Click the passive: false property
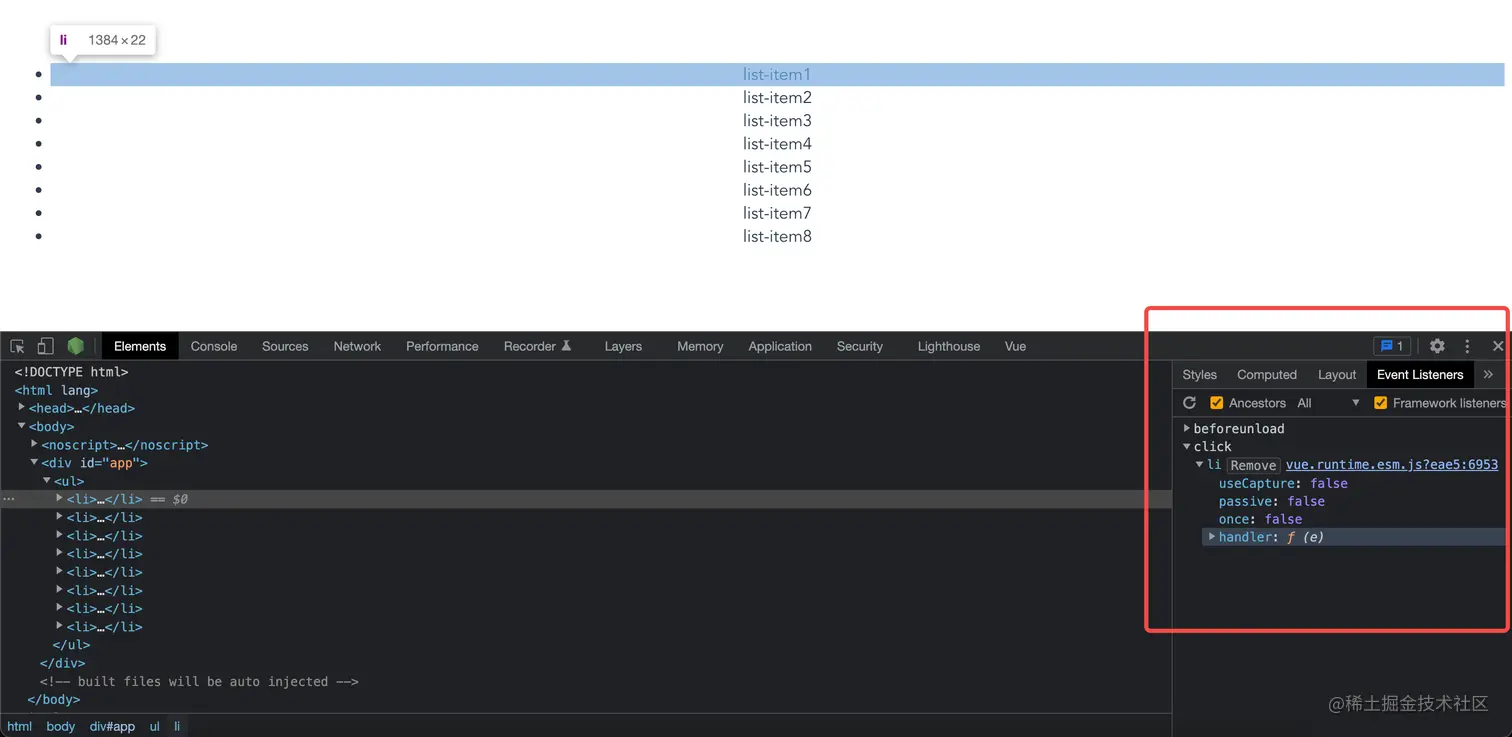 tap(1271, 501)
